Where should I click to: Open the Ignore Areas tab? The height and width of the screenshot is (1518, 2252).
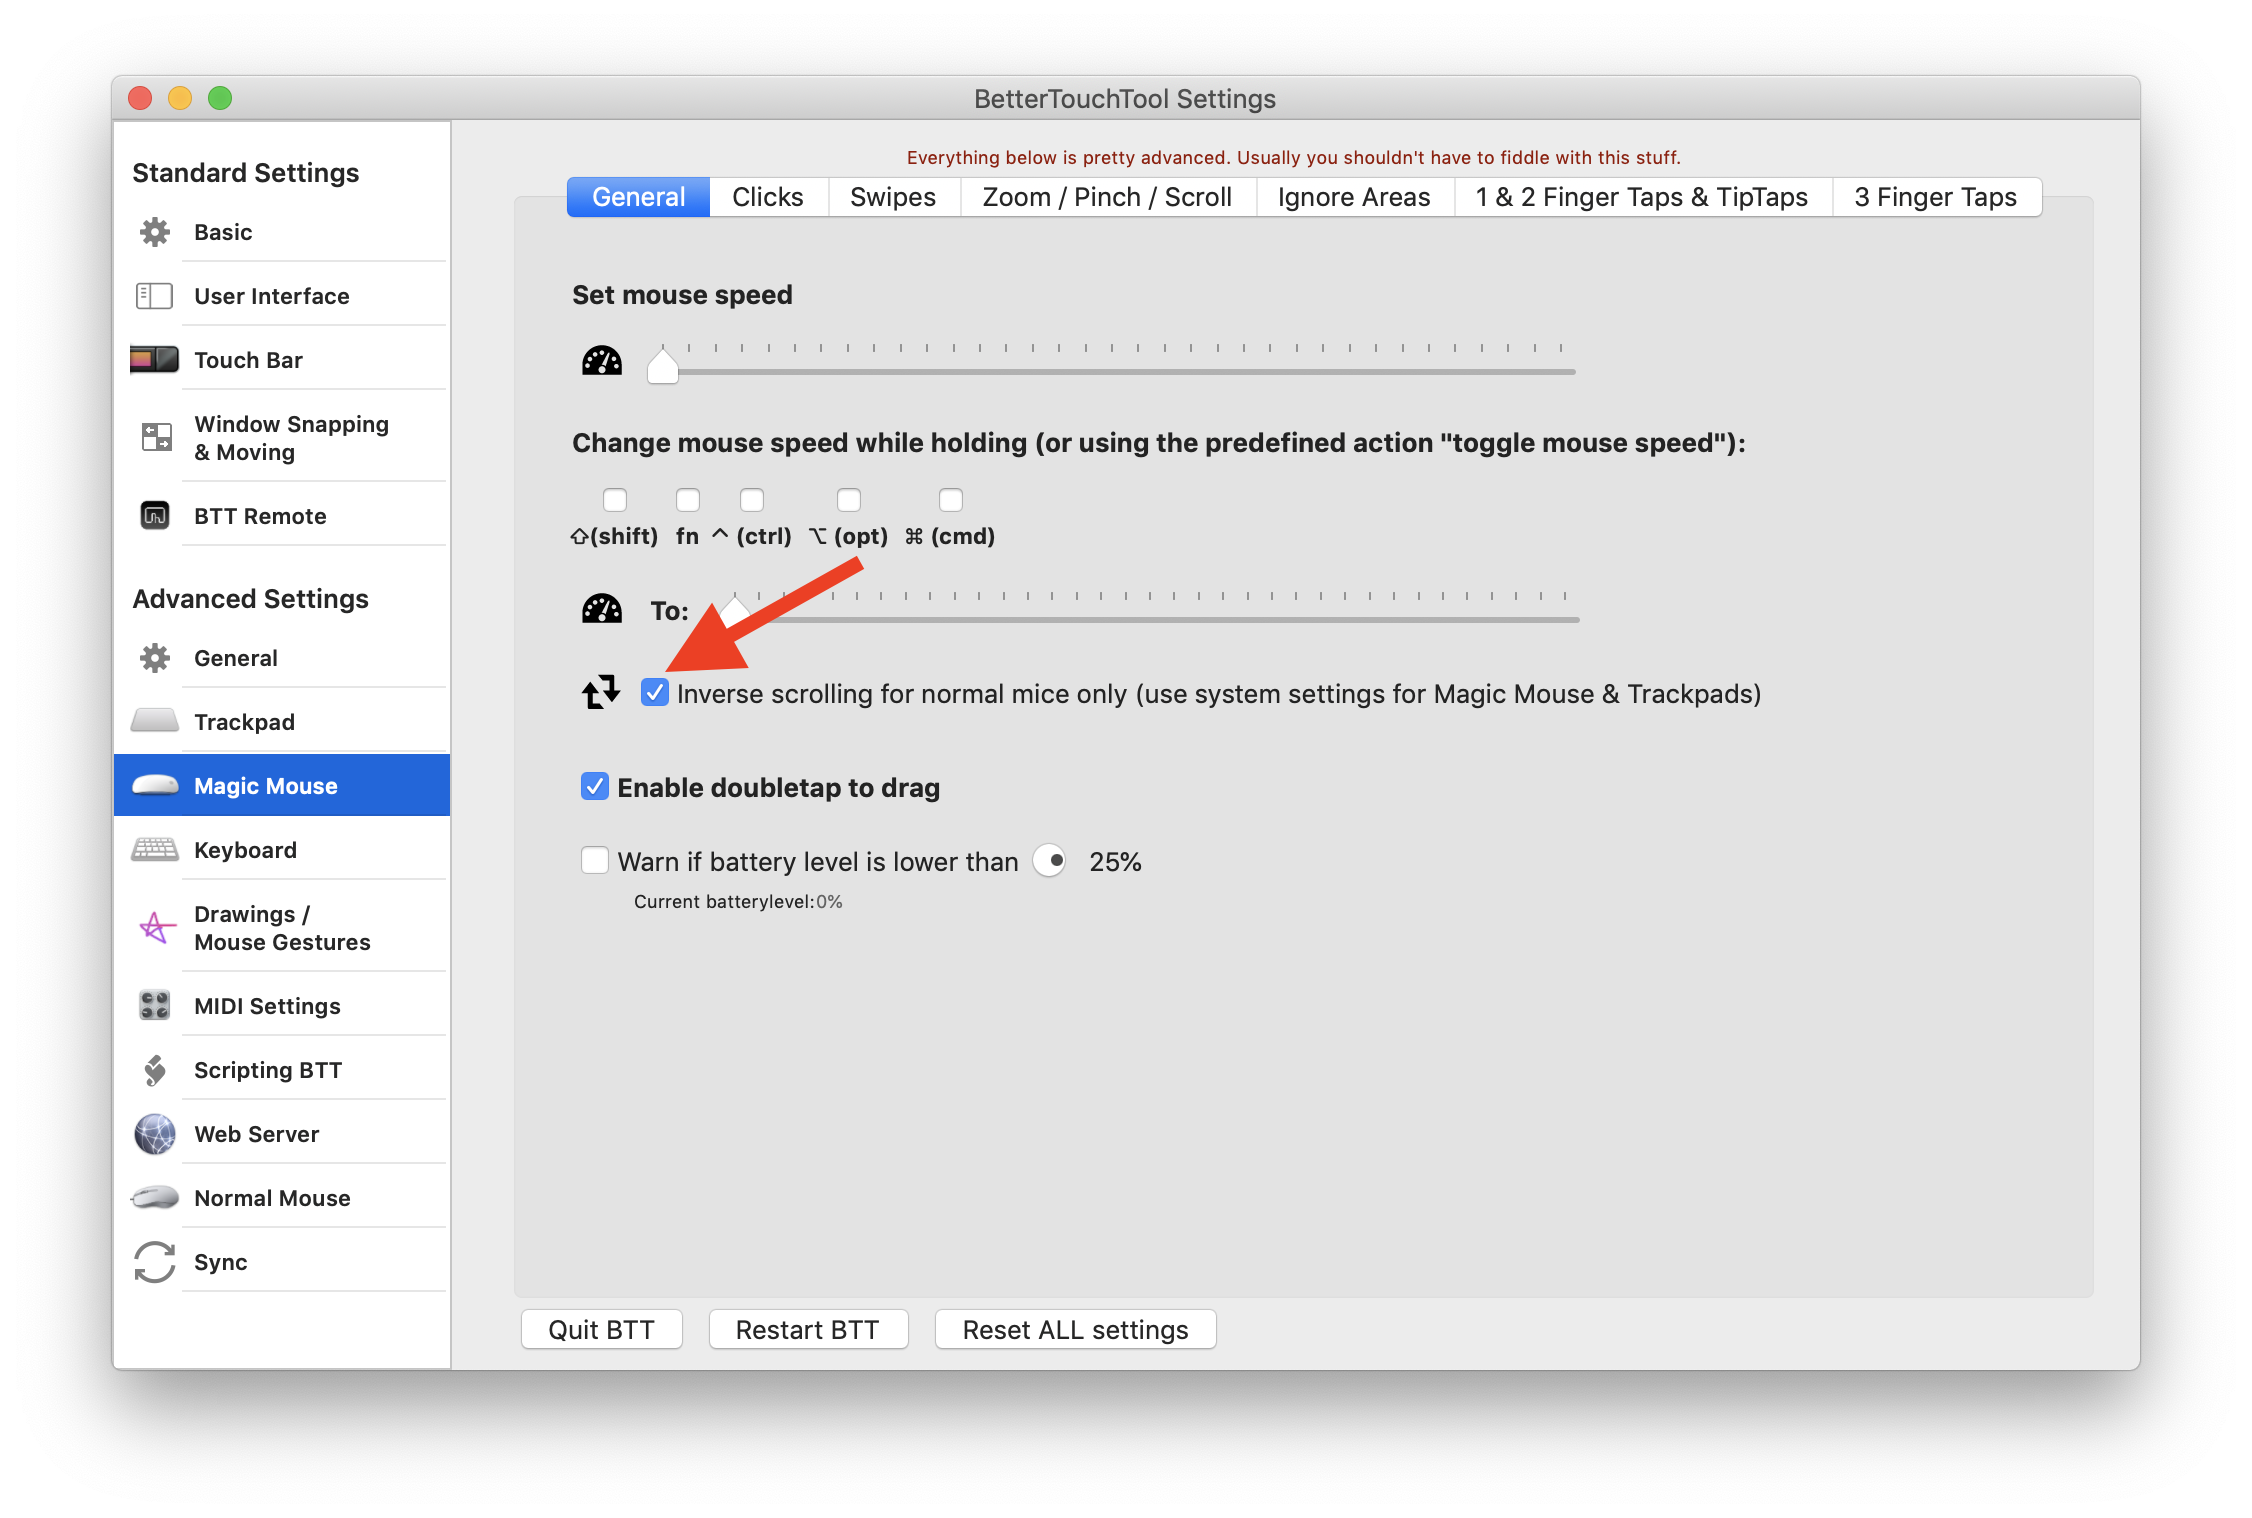[x=1352, y=196]
